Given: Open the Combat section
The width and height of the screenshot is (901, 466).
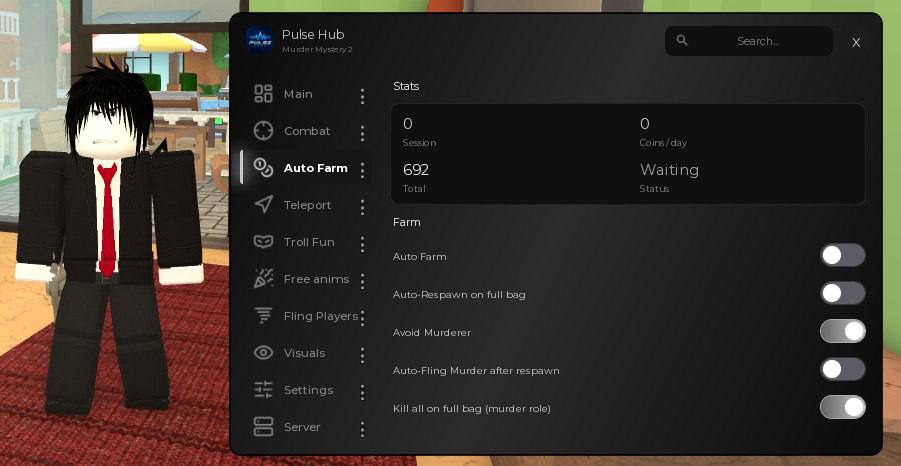Looking at the screenshot, I should click(307, 131).
